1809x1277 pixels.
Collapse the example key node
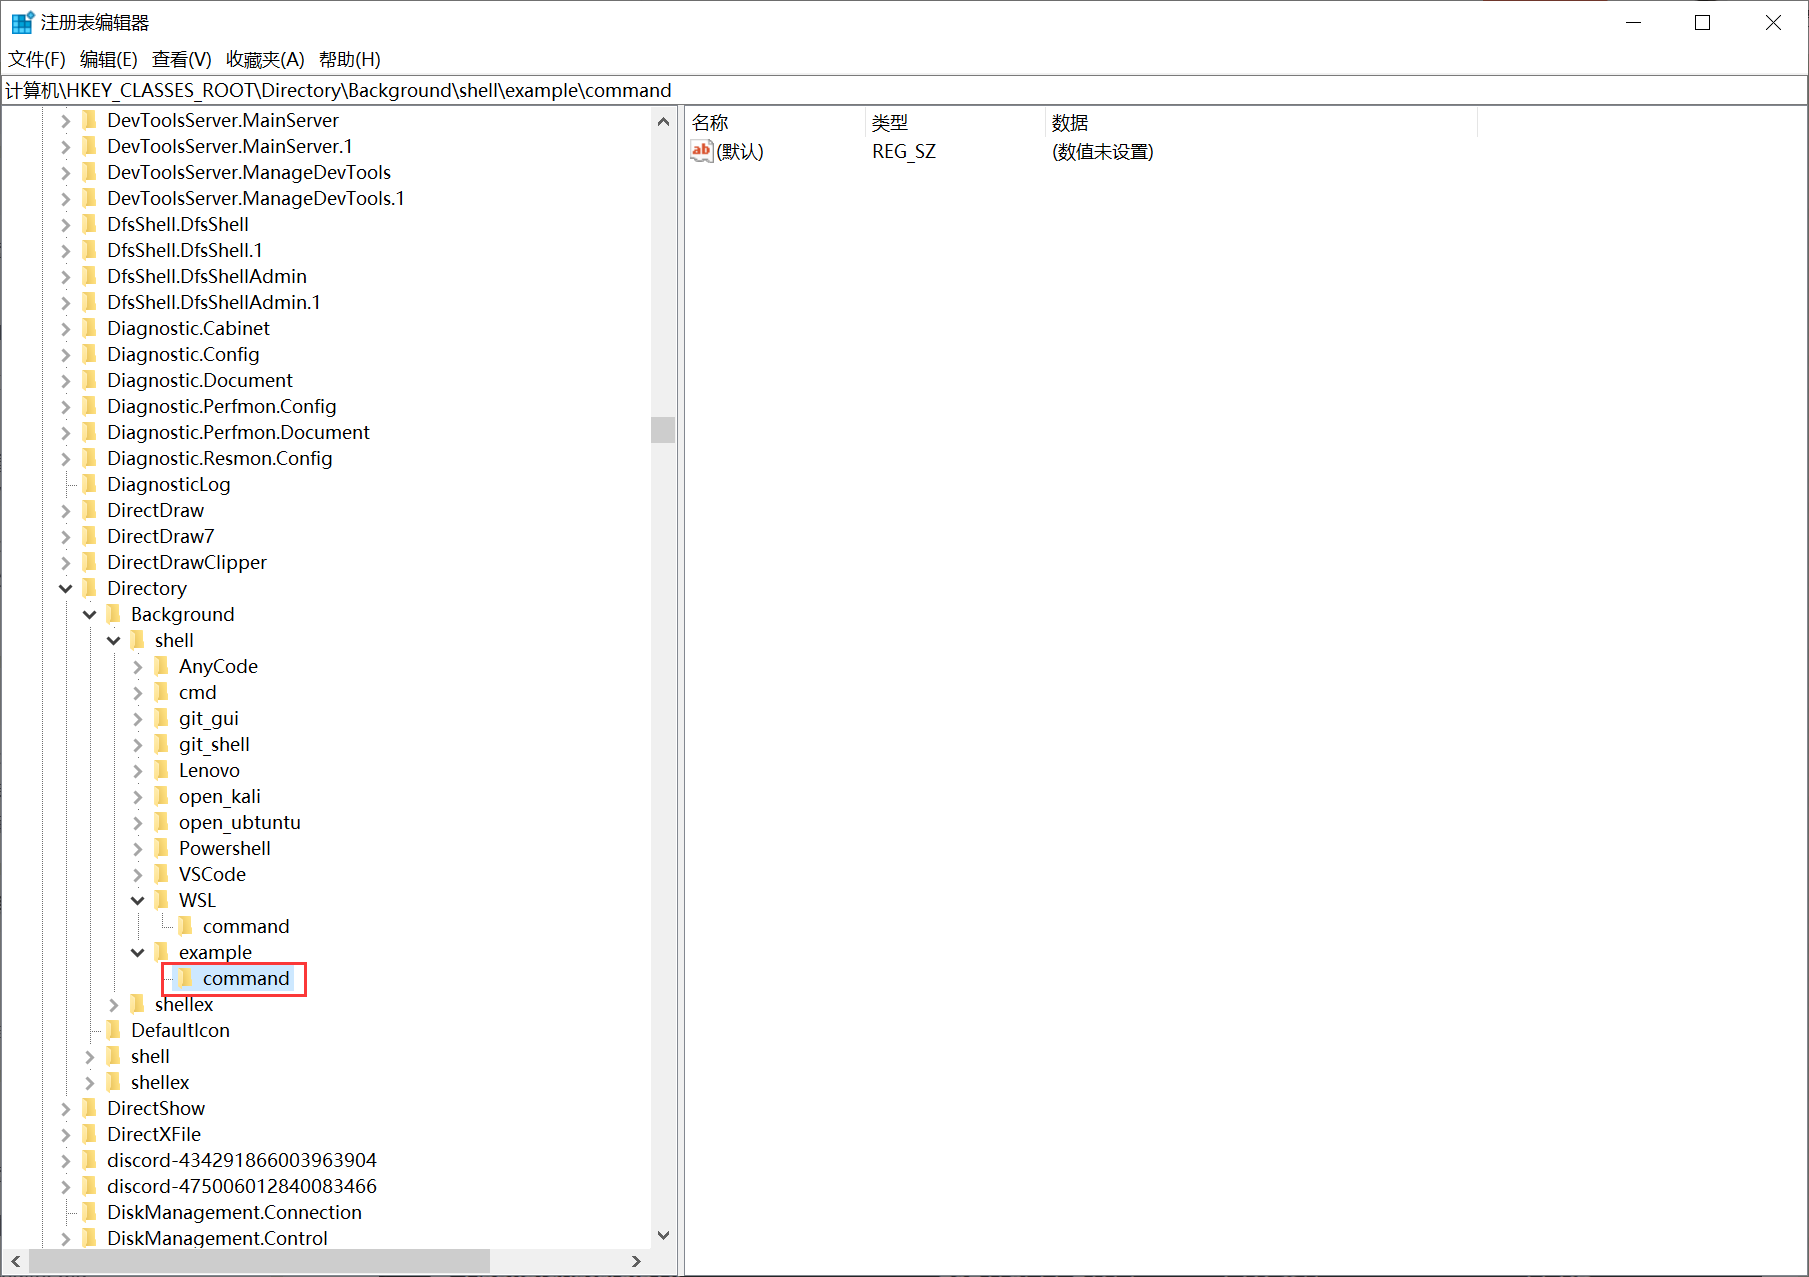click(138, 952)
